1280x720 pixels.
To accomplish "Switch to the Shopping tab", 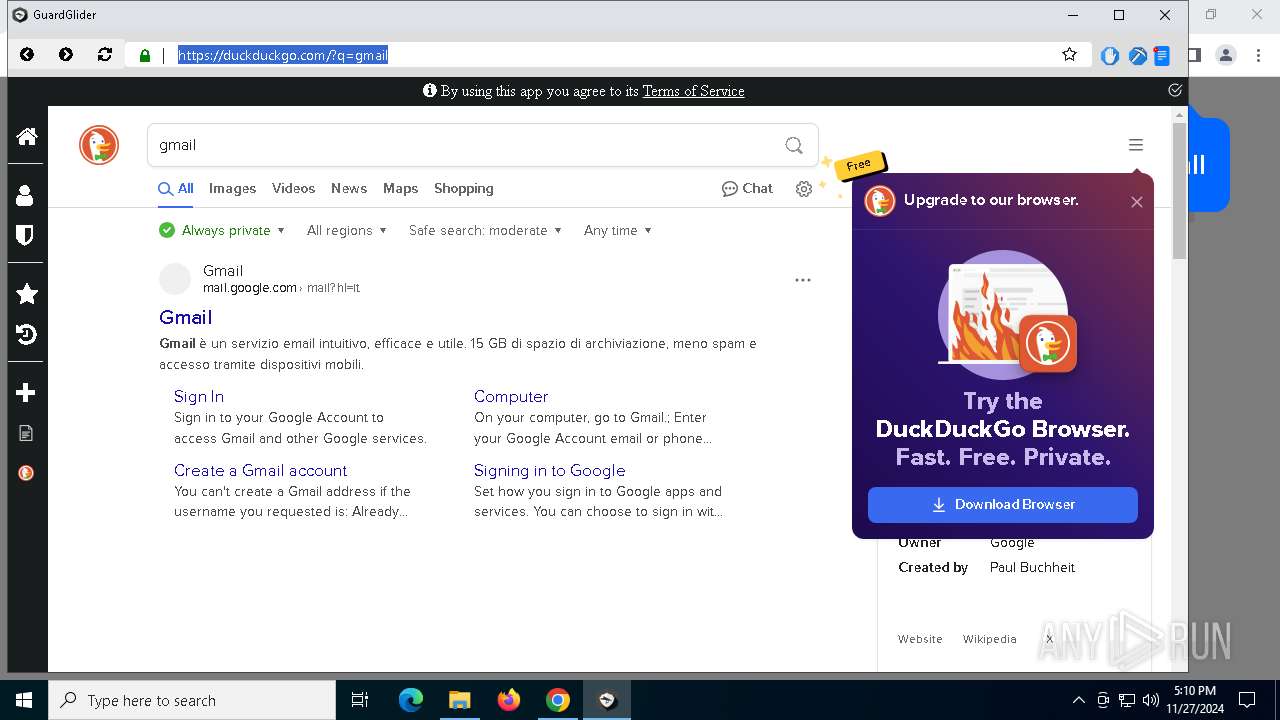I will click(463, 188).
